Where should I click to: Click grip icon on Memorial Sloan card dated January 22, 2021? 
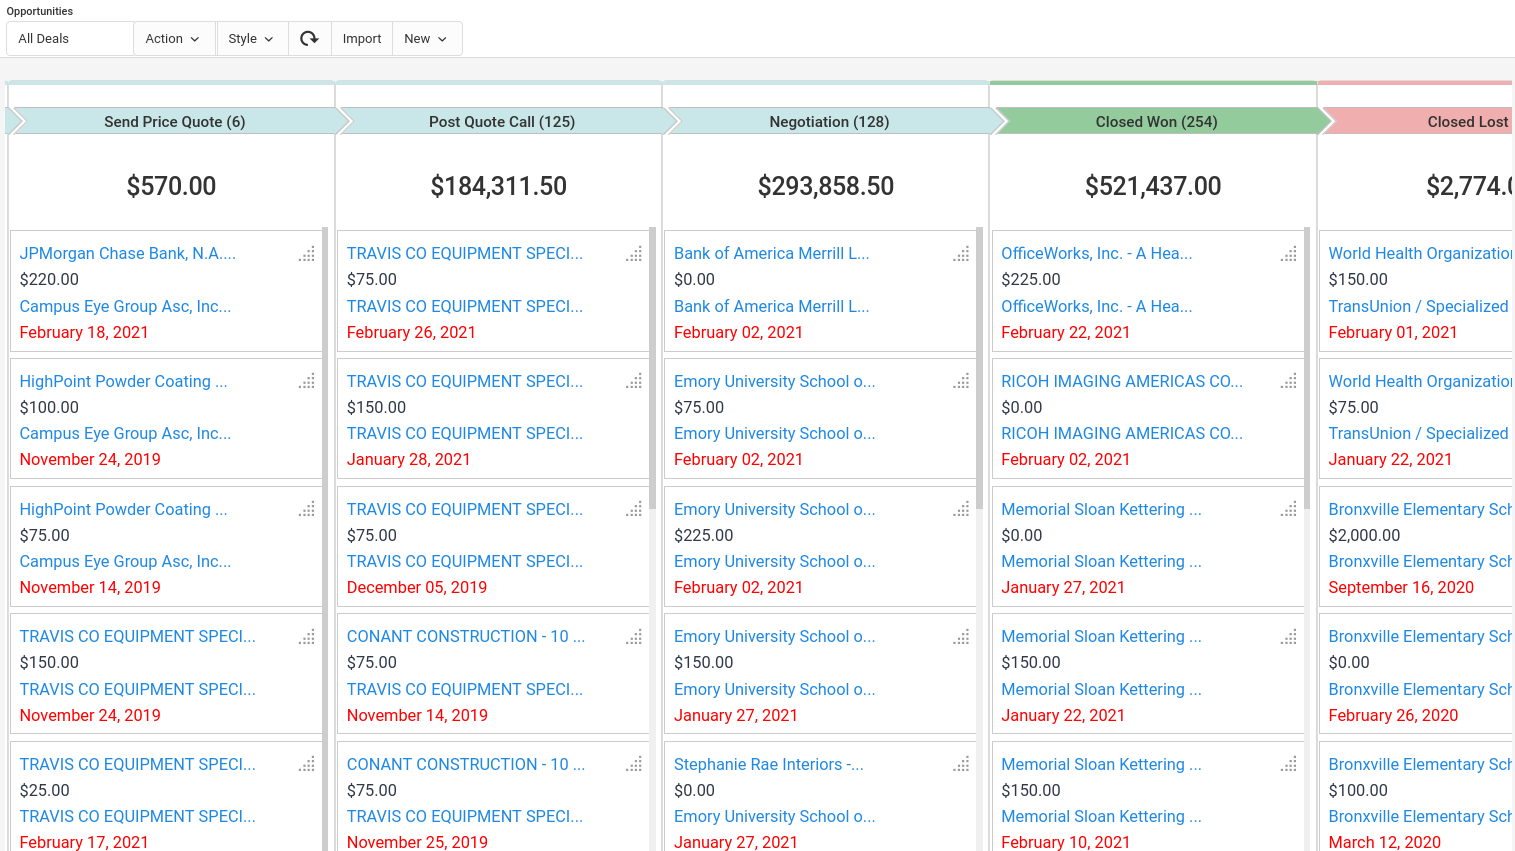click(x=1289, y=637)
